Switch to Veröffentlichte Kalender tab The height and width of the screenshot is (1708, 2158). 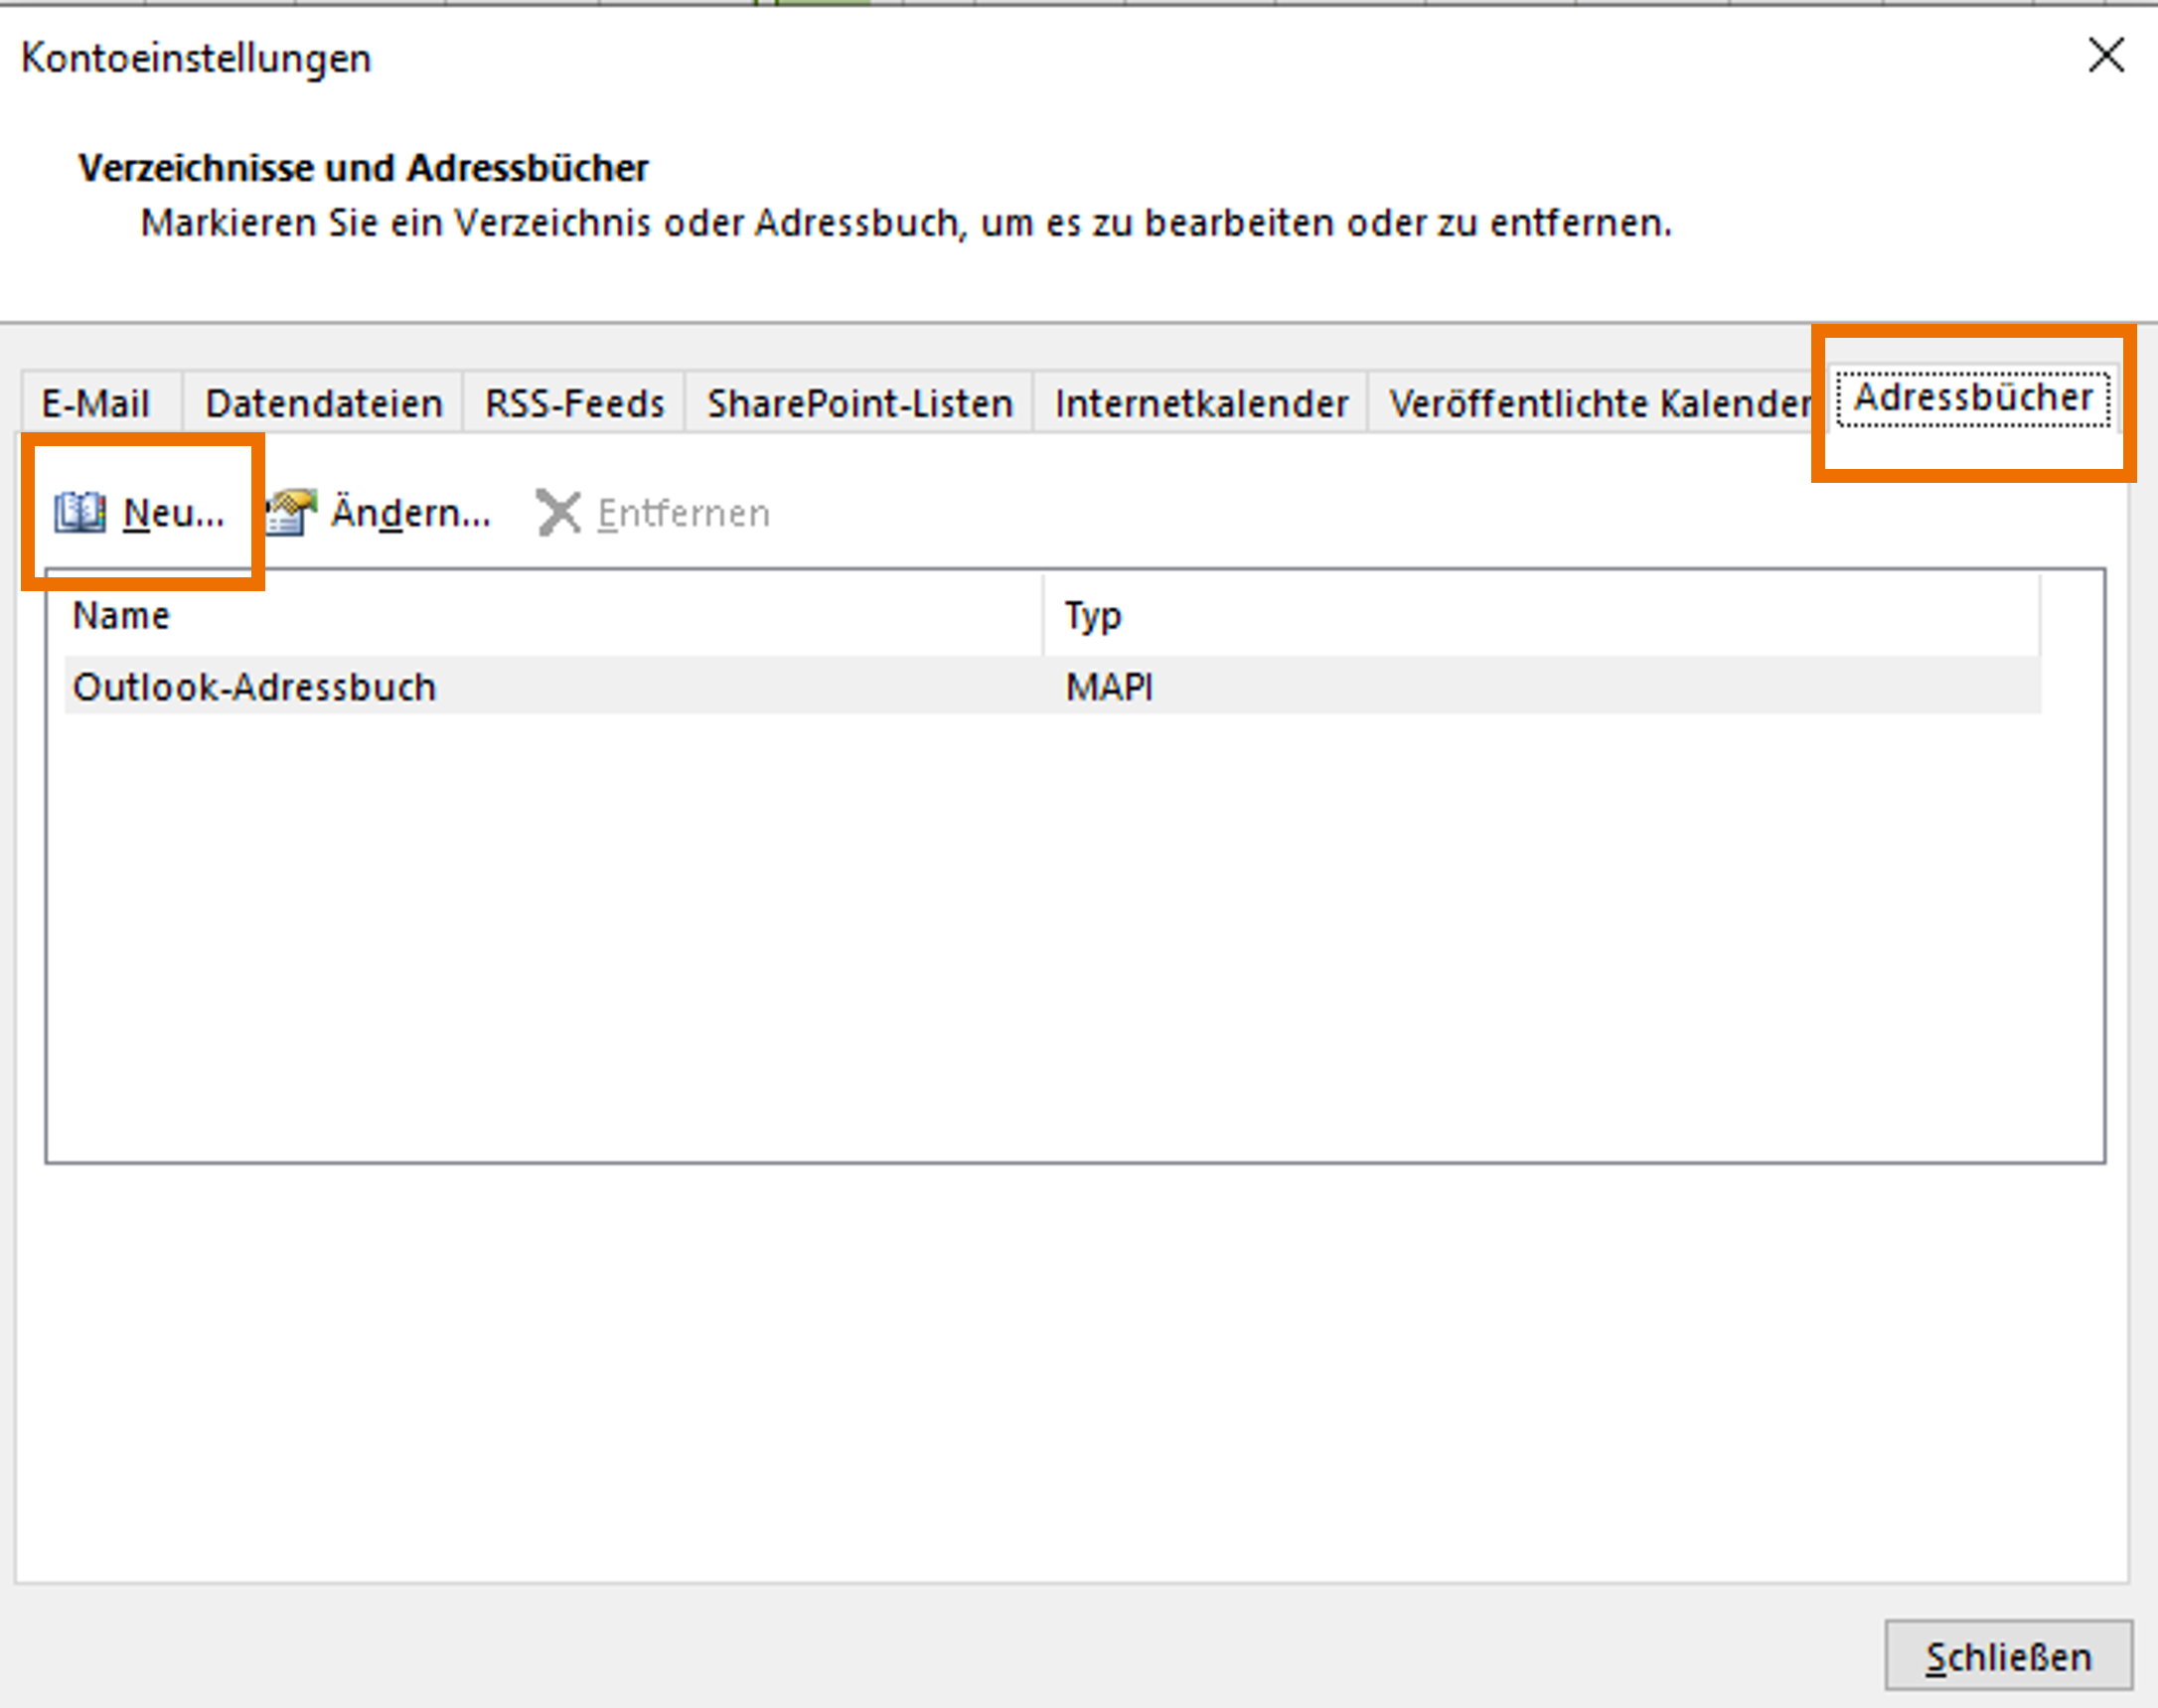tap(1598, 404)
